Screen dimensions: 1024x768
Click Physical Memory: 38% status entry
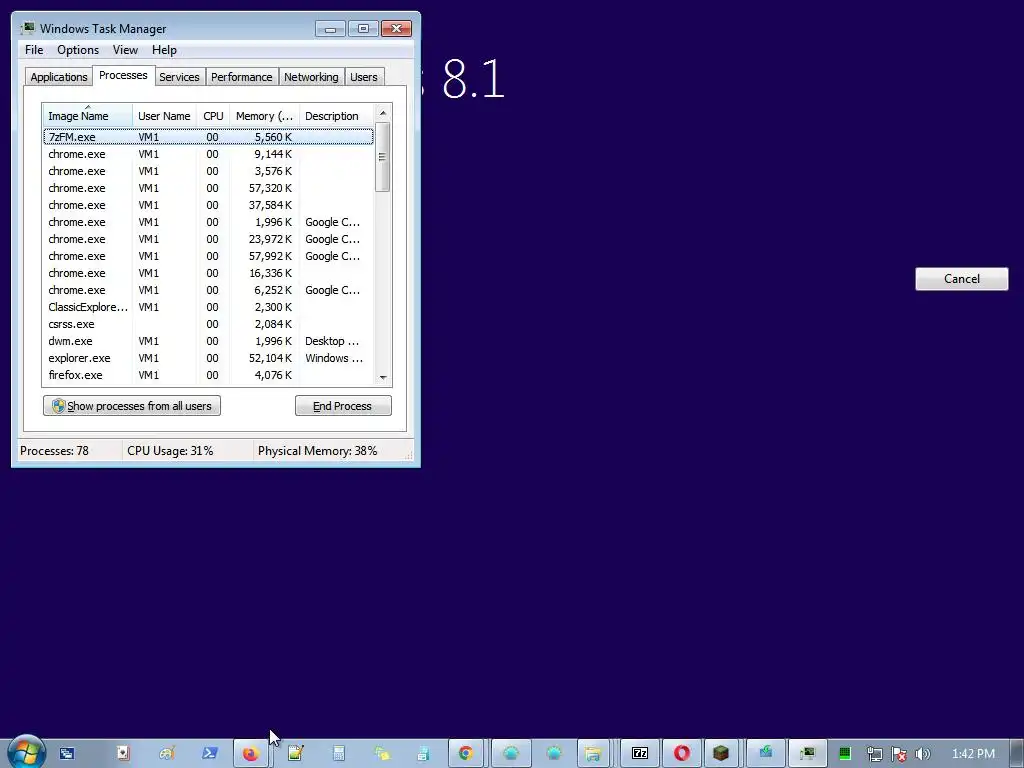[x=317, y=451]
